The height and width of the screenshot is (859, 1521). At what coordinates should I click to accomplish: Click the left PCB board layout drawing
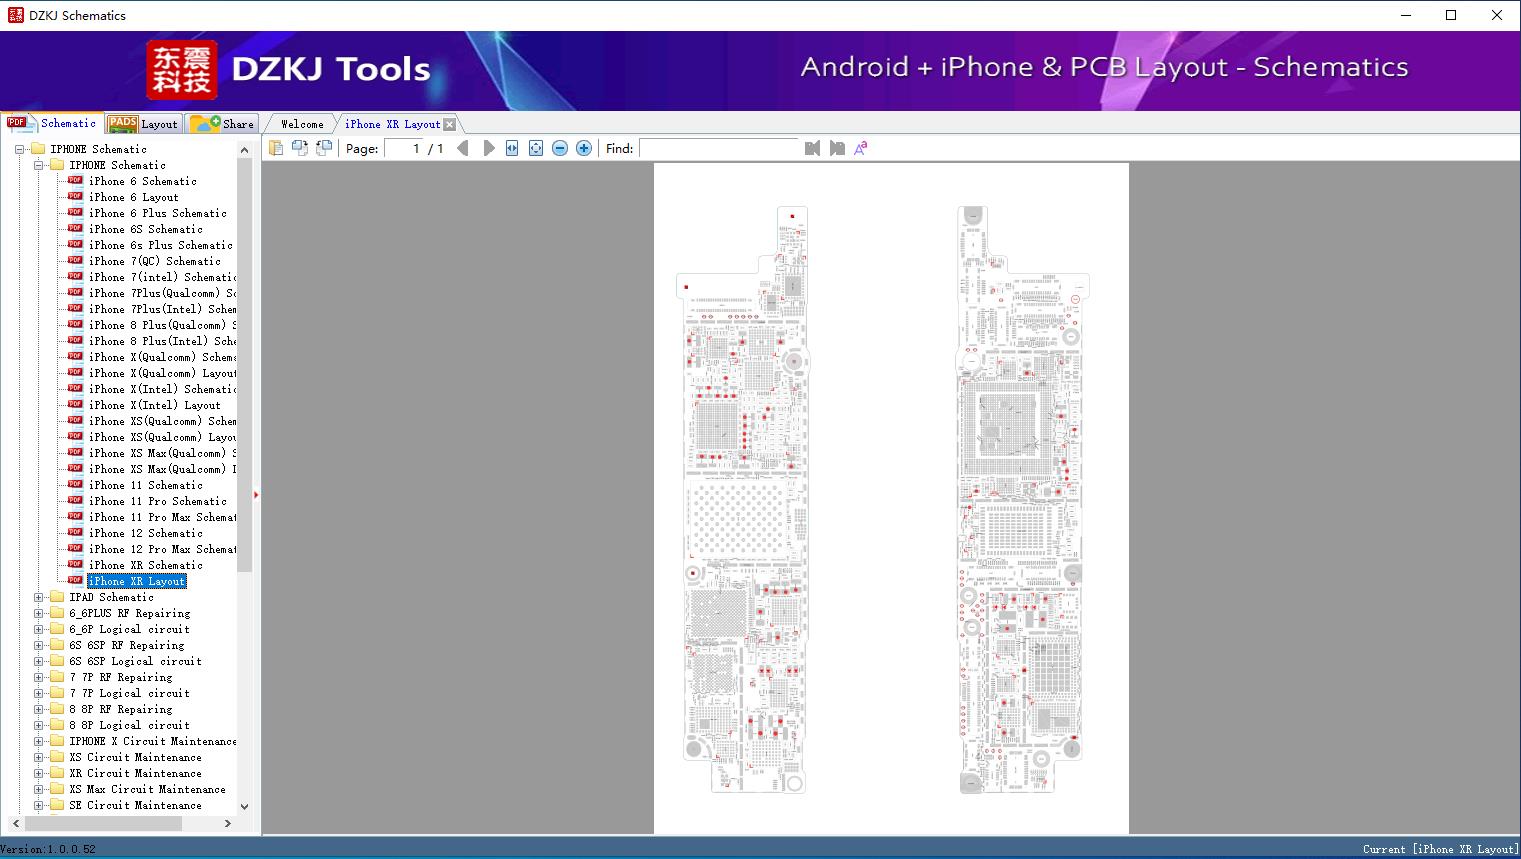pos(742,500)
